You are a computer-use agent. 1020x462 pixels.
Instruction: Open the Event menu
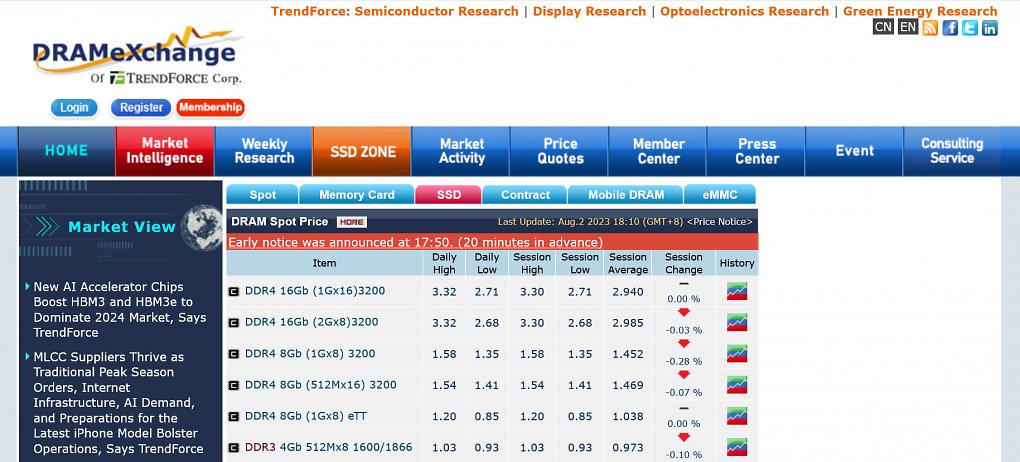coord(855,151)
